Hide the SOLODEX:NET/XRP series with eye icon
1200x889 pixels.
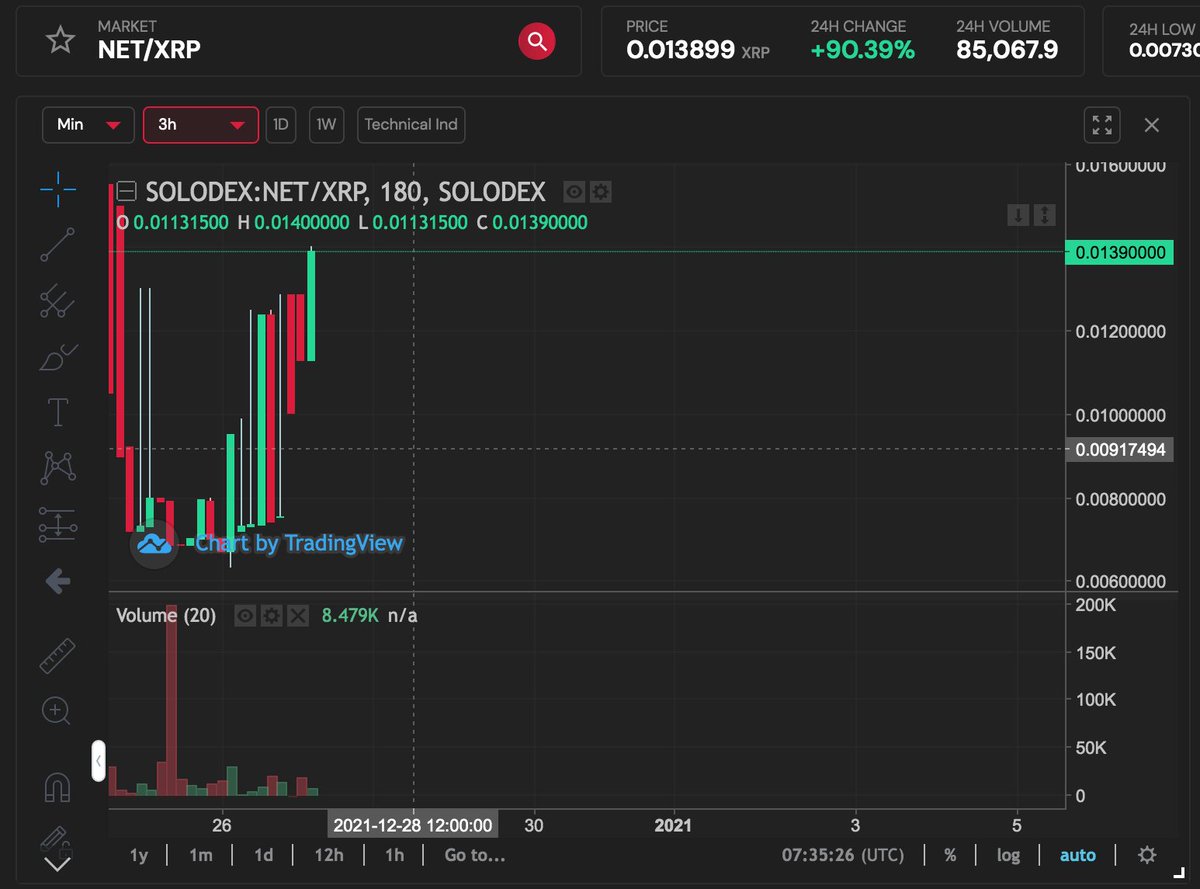coord(574,192)
